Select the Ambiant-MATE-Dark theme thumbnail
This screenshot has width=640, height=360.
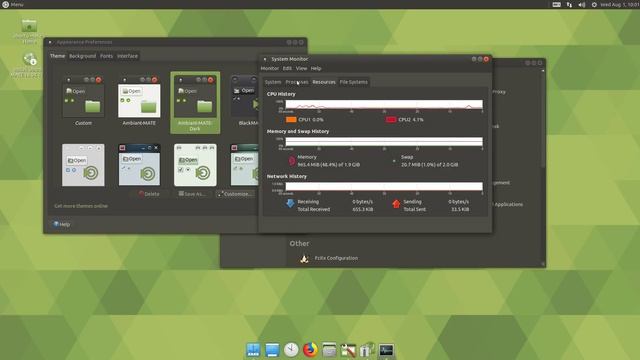click(195, 103)
